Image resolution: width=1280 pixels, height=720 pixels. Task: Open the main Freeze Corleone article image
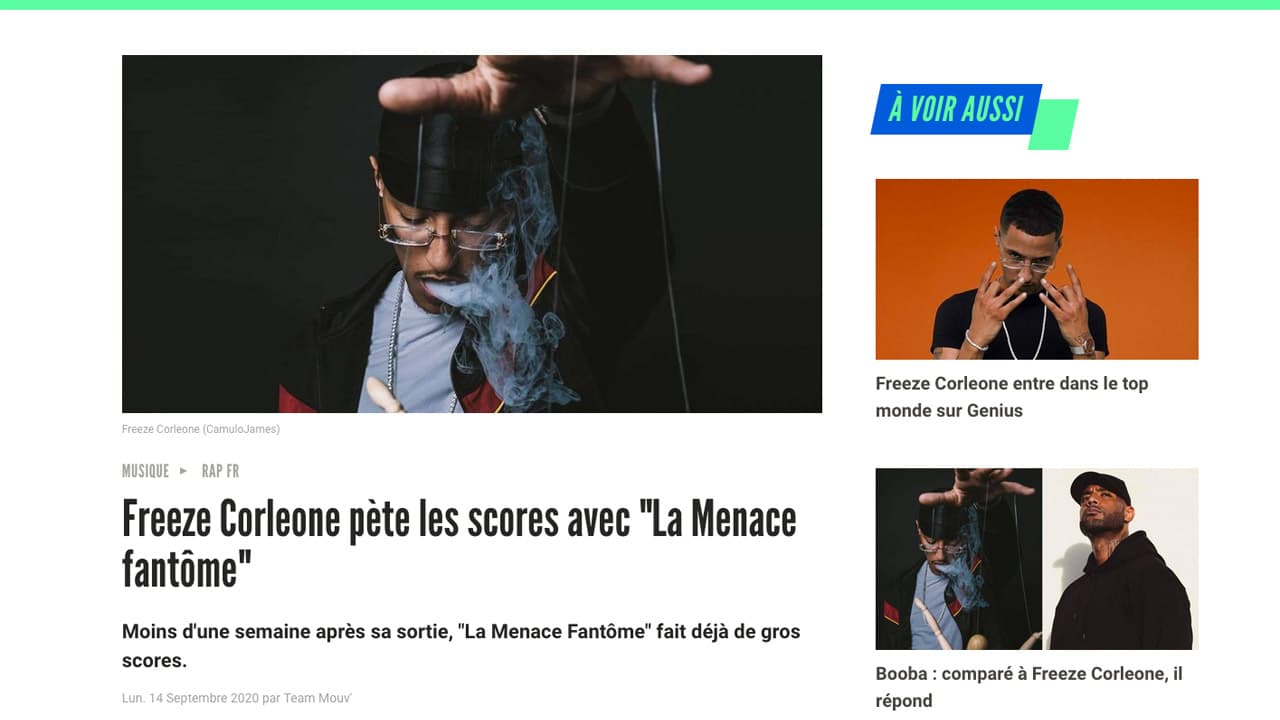tap(472, 234)
